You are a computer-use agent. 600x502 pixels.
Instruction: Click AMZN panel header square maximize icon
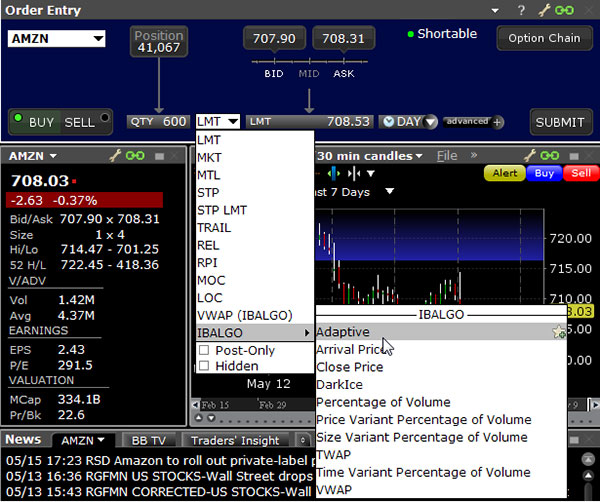pyautogui.click(x=160, y=156)
